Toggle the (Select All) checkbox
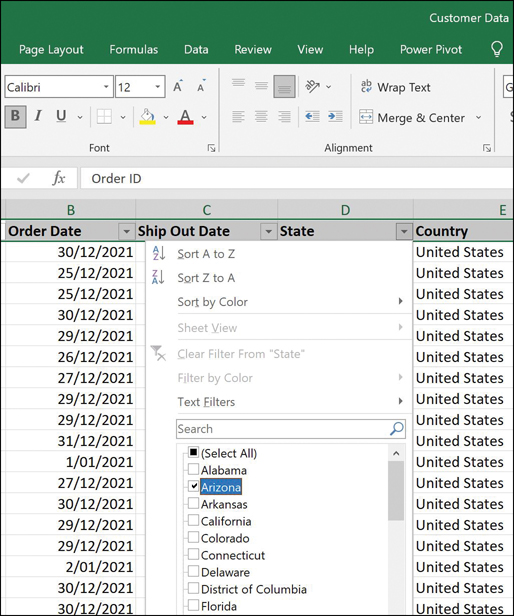Image resolution: width=514 pixels, height=616 pixels. coord(193,452)
